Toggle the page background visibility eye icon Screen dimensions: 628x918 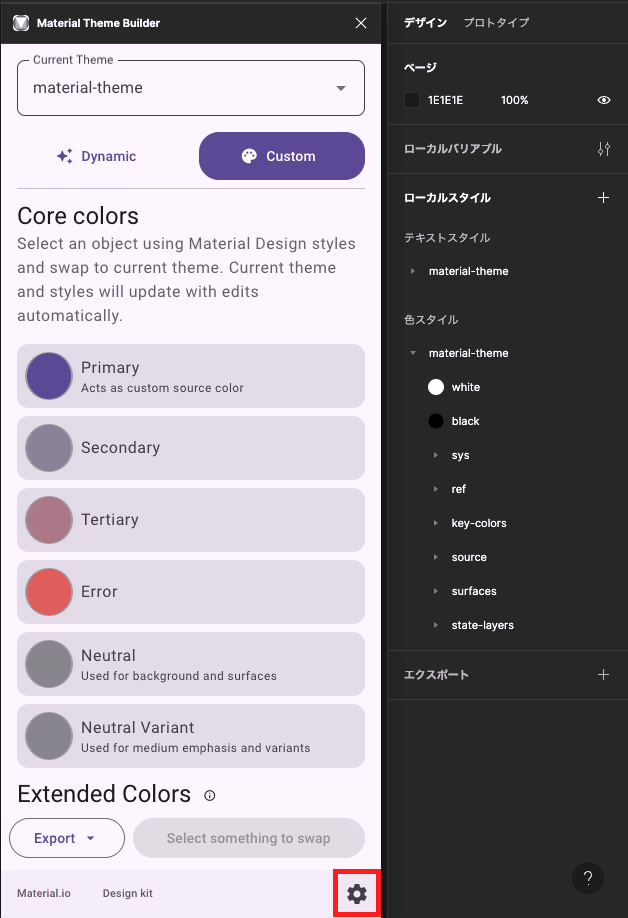point(603,100)
